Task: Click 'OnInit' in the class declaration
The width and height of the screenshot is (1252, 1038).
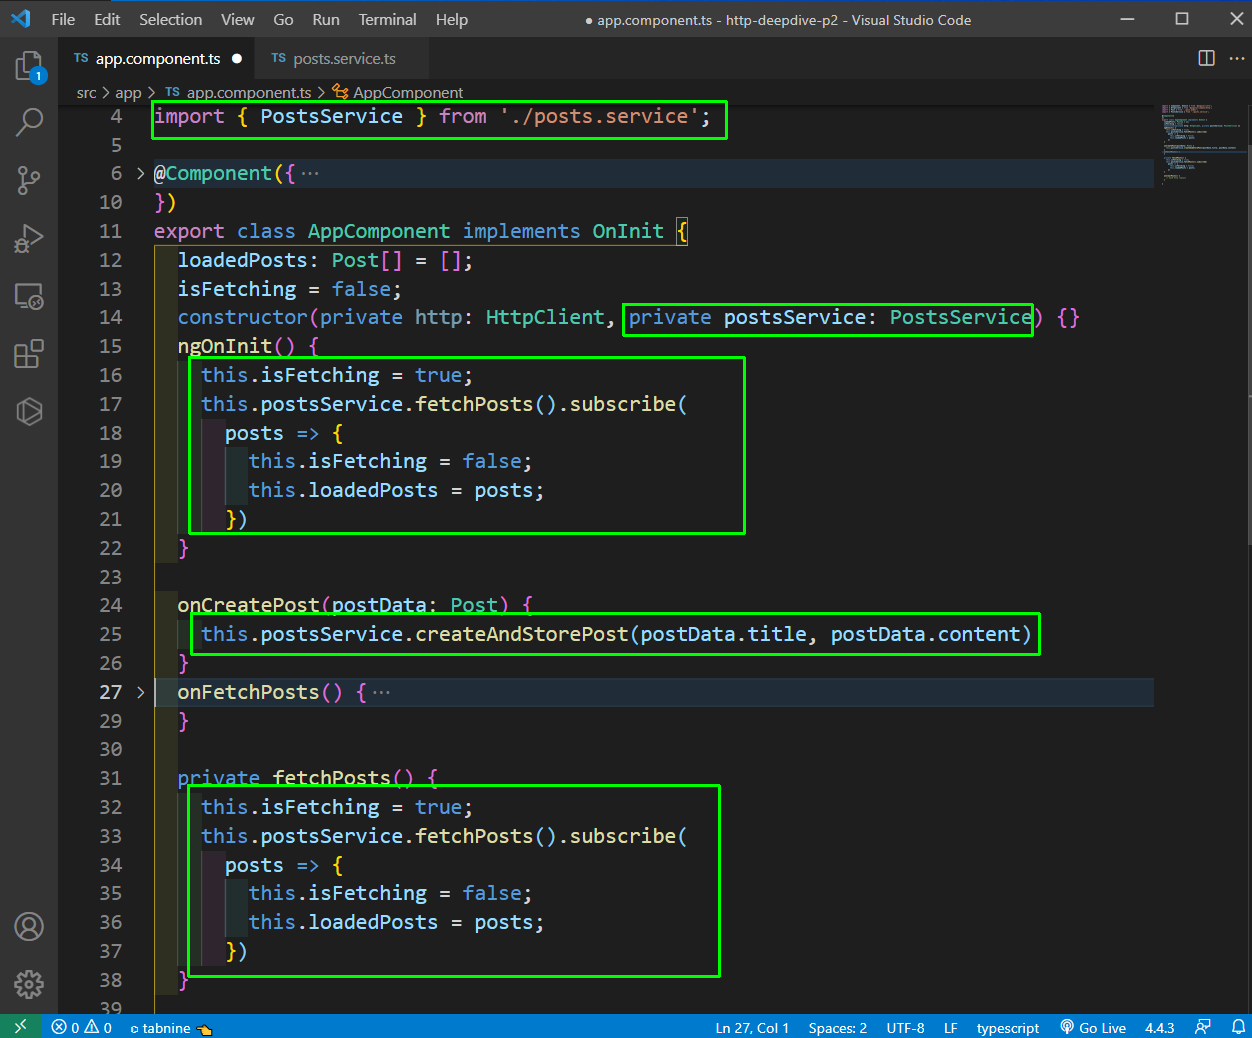Action: 628,231
